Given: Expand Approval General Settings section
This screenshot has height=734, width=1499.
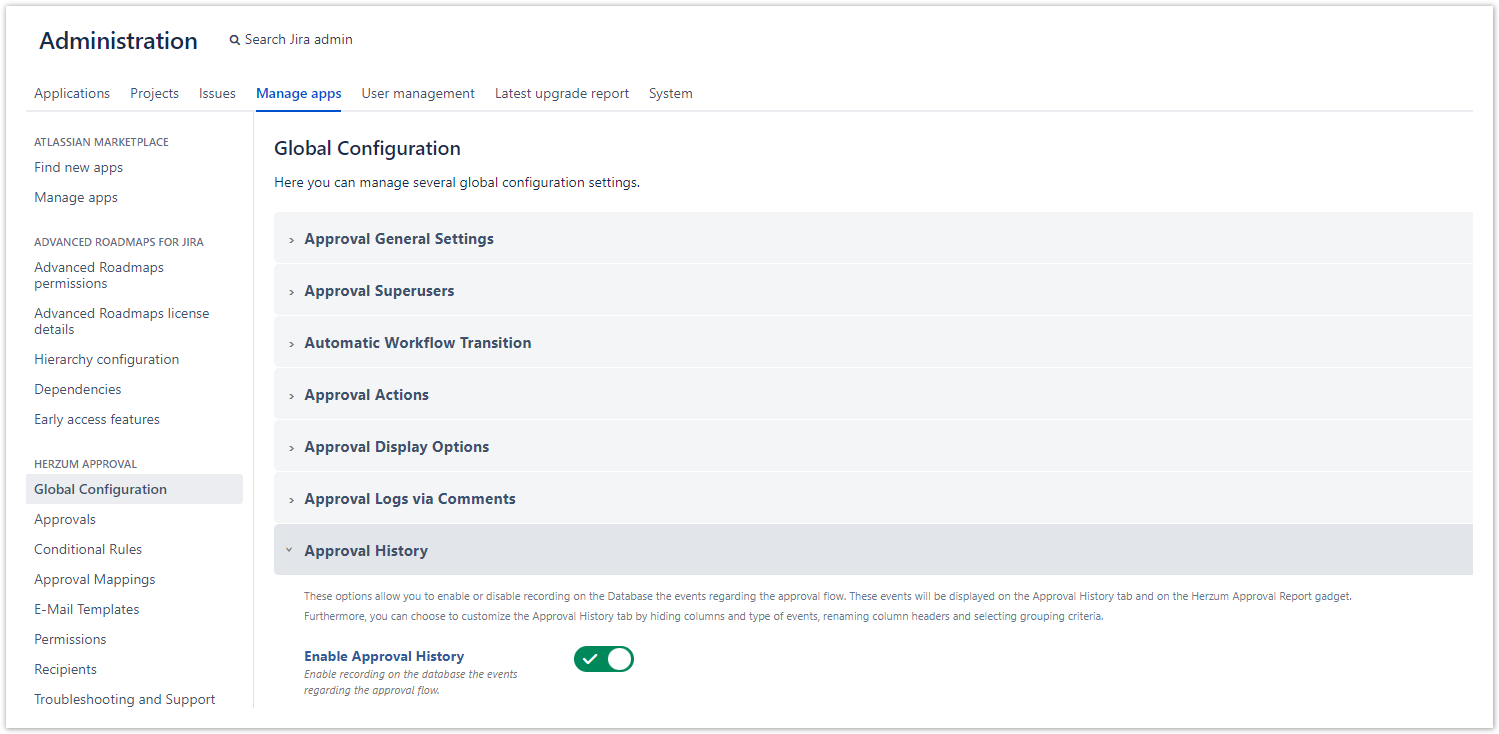Looking at the screenshot, I should (398, 239).
